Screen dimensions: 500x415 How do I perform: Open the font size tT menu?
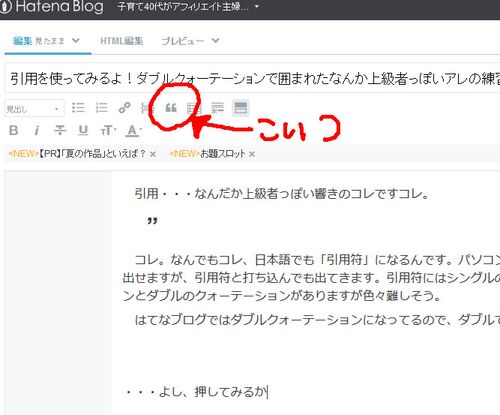click(x=108, y=130)
